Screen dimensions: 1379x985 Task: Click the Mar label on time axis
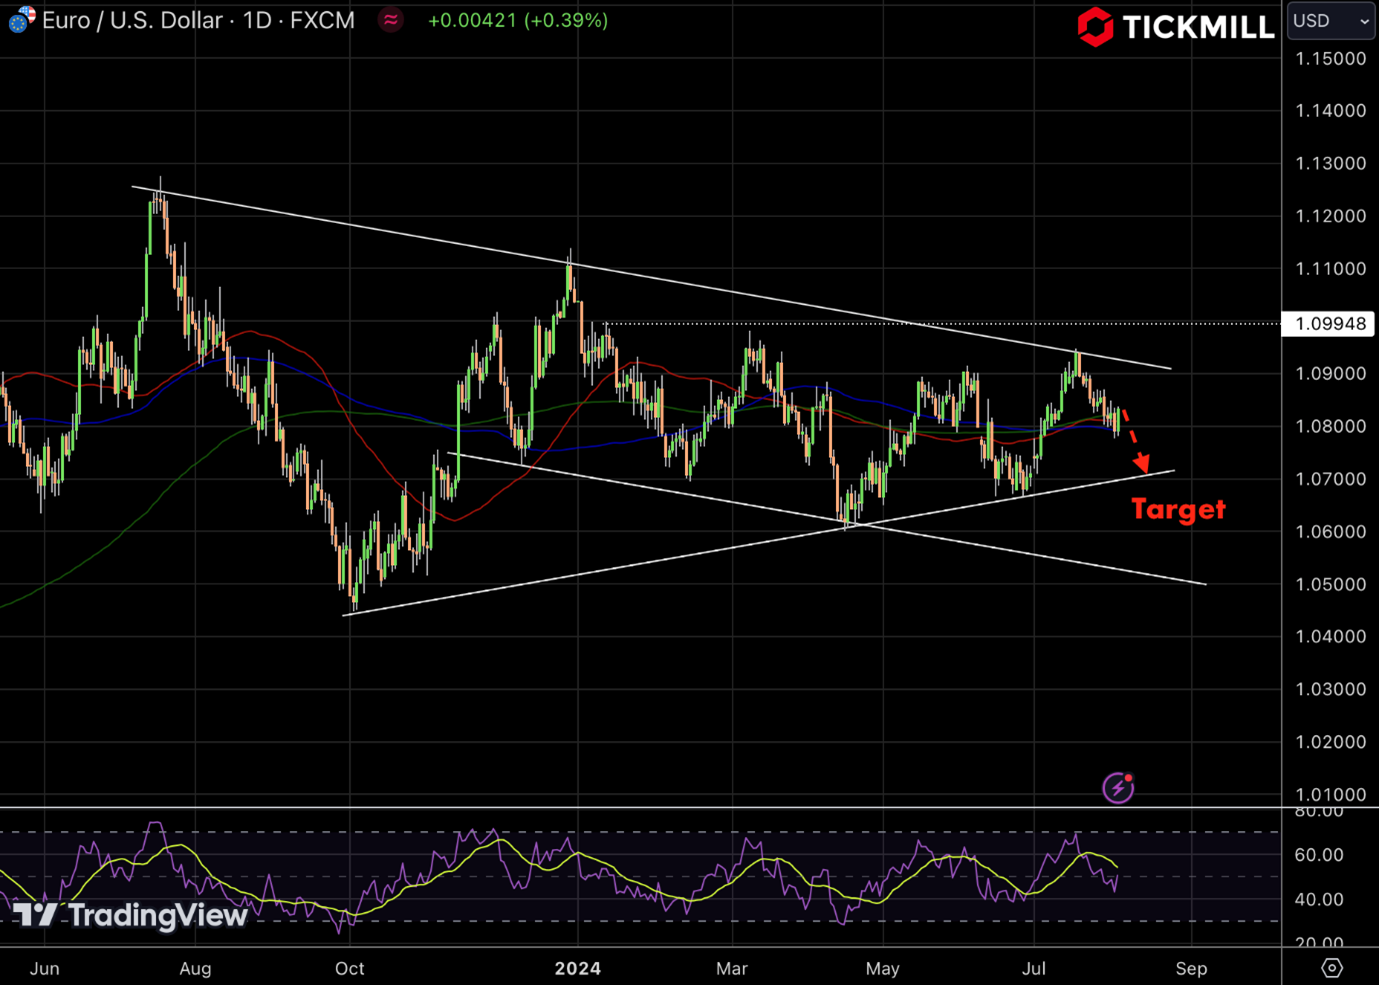(732, 968)
